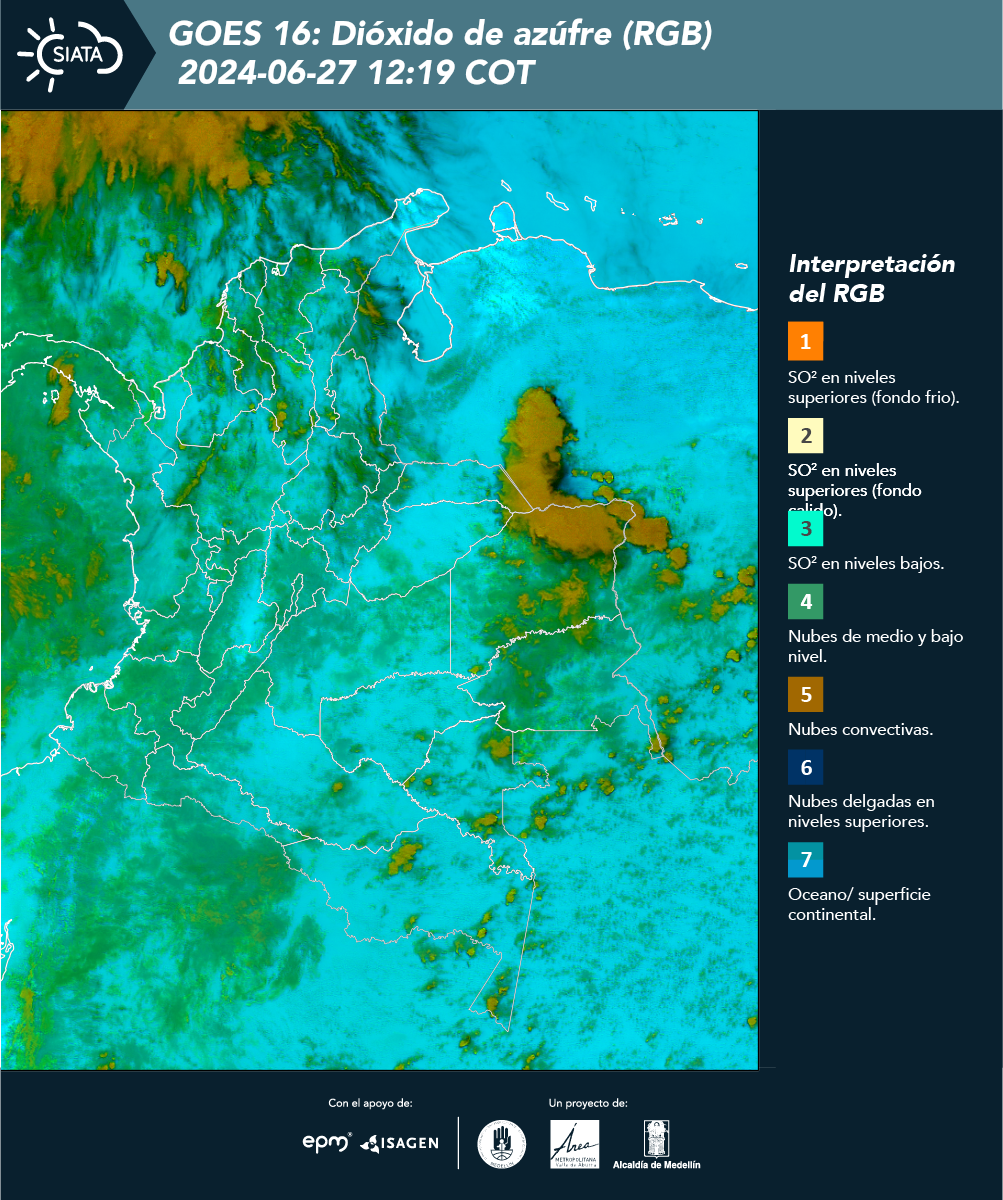The width and height of the screenshot is (1003, 1200).
Task: Click the 'Un proyecto de:' text
Action: pos(588,1103)
